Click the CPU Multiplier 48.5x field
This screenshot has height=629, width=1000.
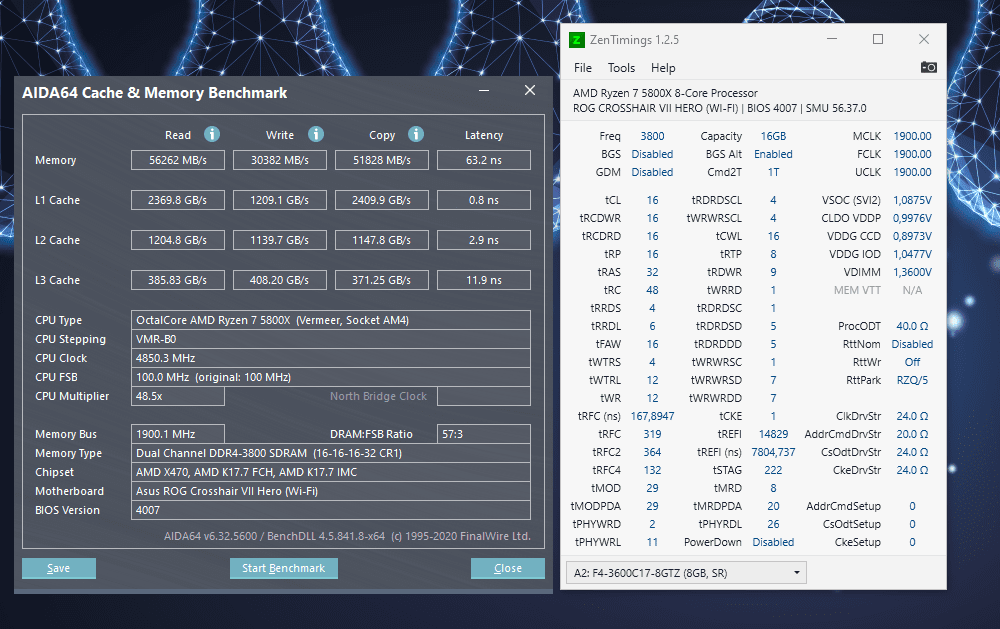[178, 396]
